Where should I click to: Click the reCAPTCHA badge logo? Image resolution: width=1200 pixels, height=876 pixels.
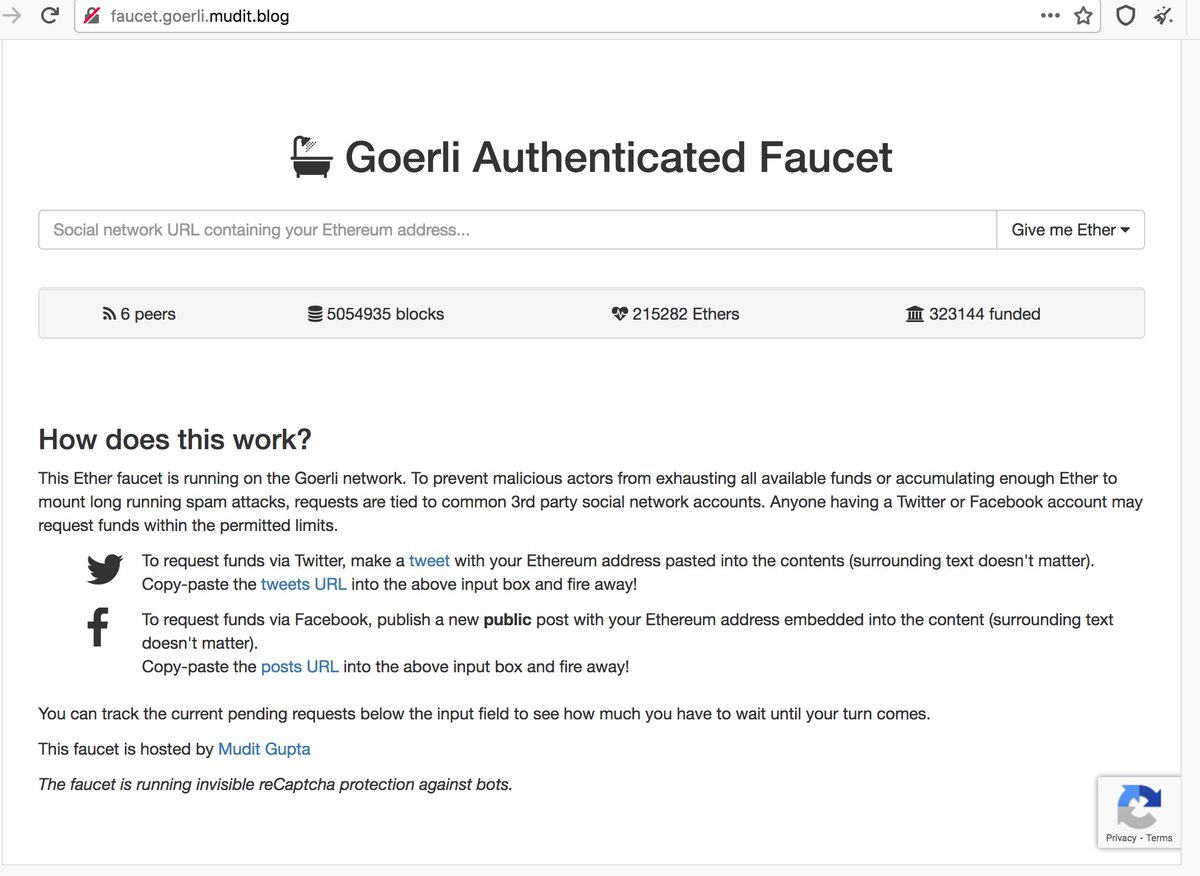(x=1139, y=806)
